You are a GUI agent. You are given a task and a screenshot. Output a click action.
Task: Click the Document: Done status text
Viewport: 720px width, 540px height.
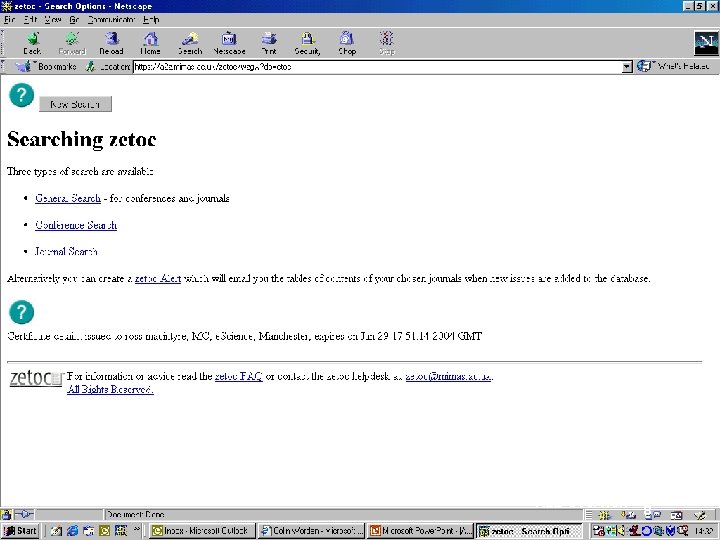point(135,515)
